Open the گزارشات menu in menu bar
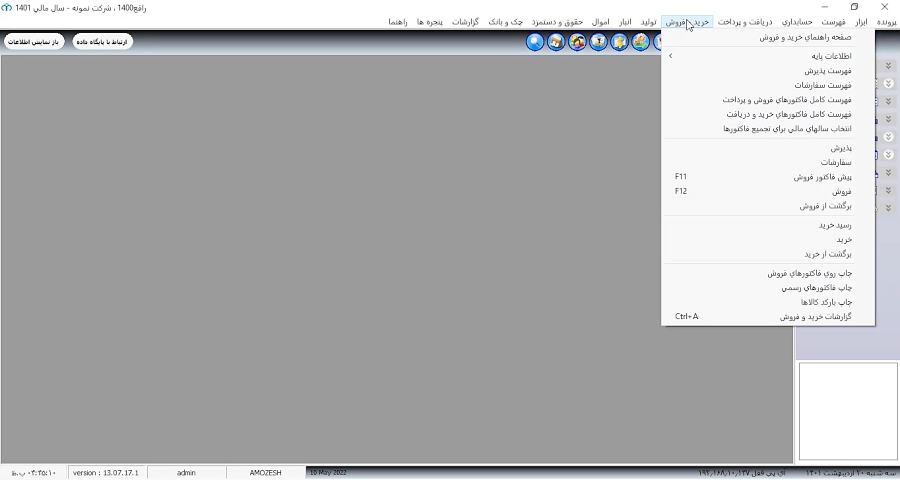Screen dimensions: 900x480 [x=465, y=22]
